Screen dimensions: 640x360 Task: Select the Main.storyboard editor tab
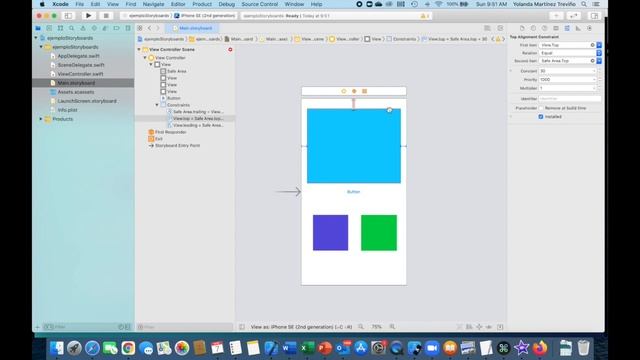click(x=192, y=28)
